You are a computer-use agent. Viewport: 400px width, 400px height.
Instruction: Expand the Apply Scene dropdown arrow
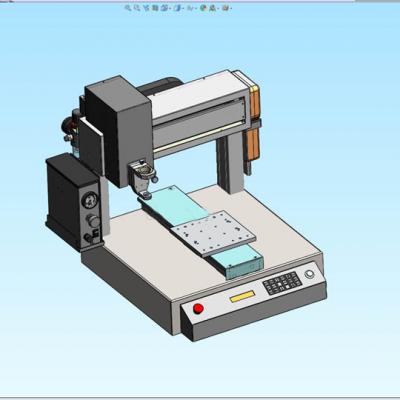coord(218,8)
